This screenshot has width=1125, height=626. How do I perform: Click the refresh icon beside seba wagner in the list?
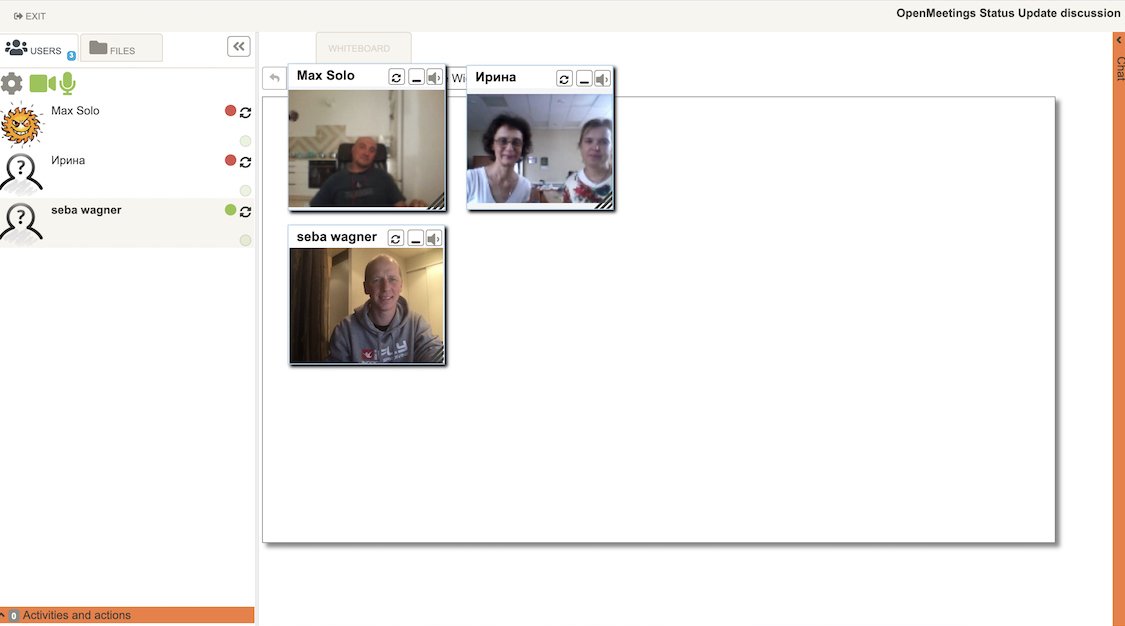click(245, 211)
